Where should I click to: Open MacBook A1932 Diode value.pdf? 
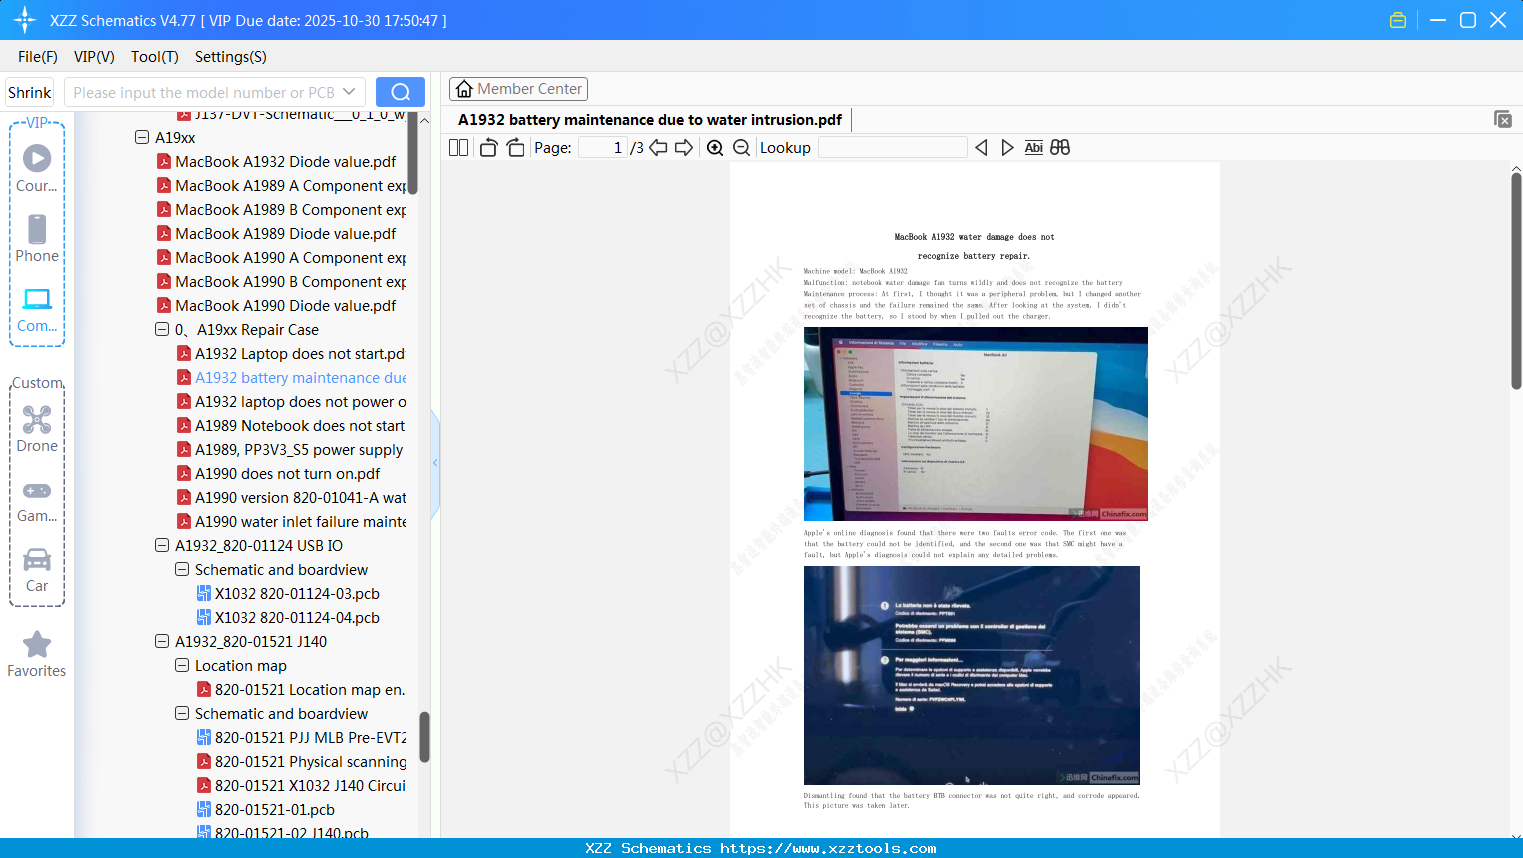(277, 162)
